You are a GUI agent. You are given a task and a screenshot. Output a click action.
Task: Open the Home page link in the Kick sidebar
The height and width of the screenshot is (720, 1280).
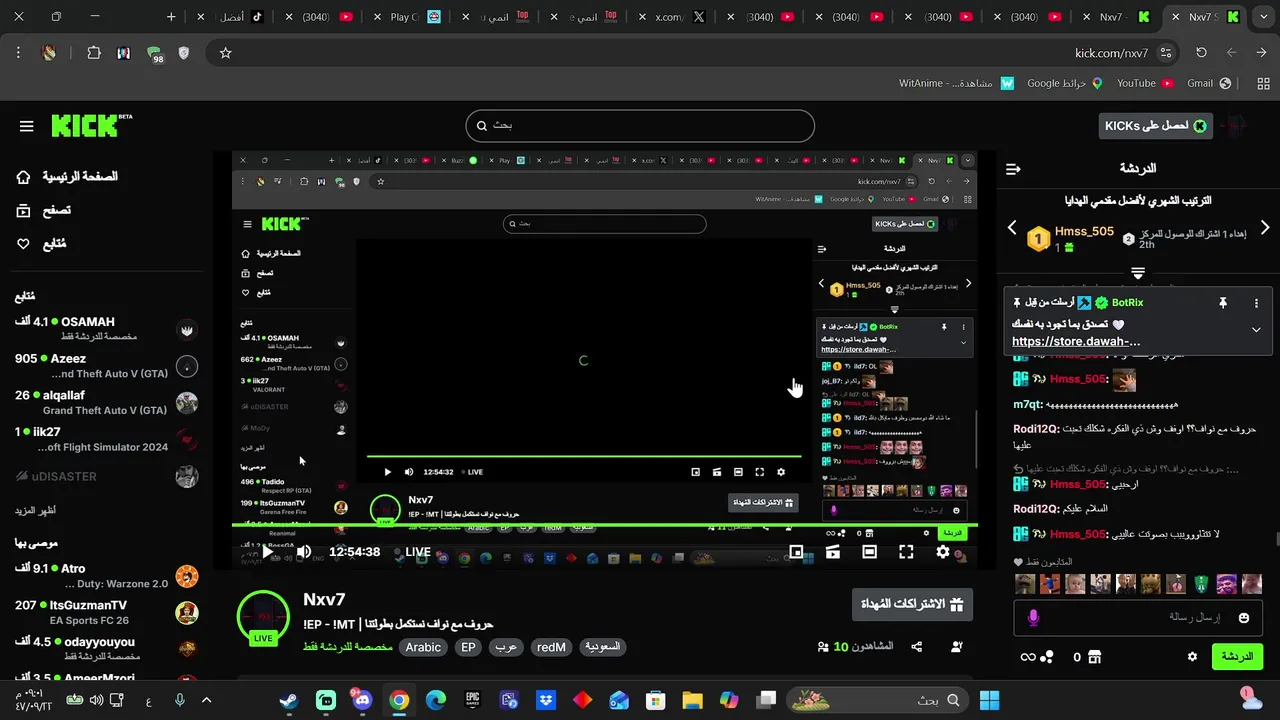click(x=67, y=177)
